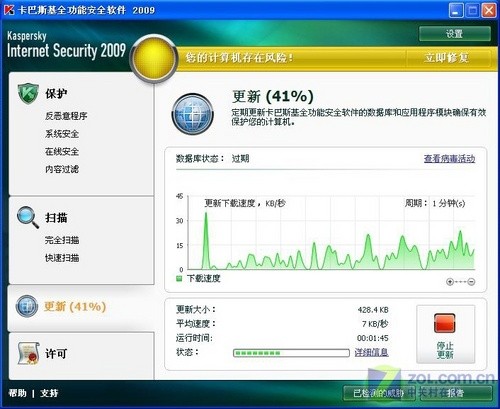Minimize the Kaspersky window
The image size is (500, 409).
click(456, 10)
